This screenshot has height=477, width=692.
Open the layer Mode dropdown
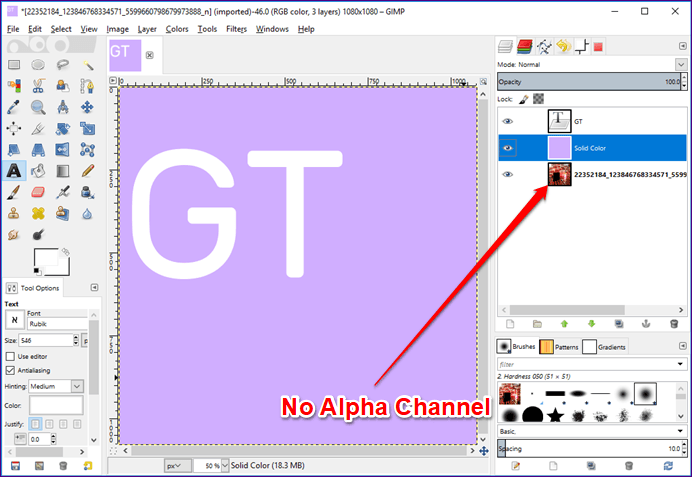click(x=681, y=64)
